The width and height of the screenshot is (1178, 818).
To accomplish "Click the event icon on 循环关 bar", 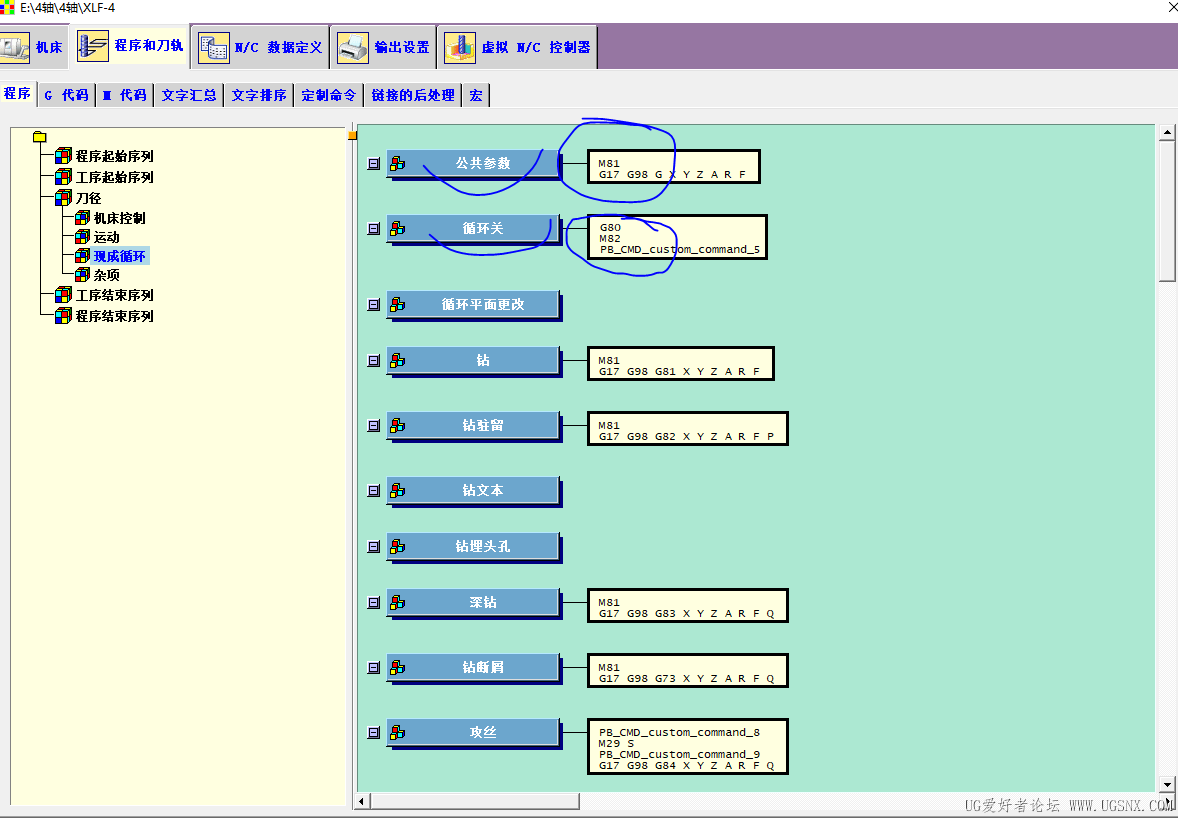I will point(397,228).
